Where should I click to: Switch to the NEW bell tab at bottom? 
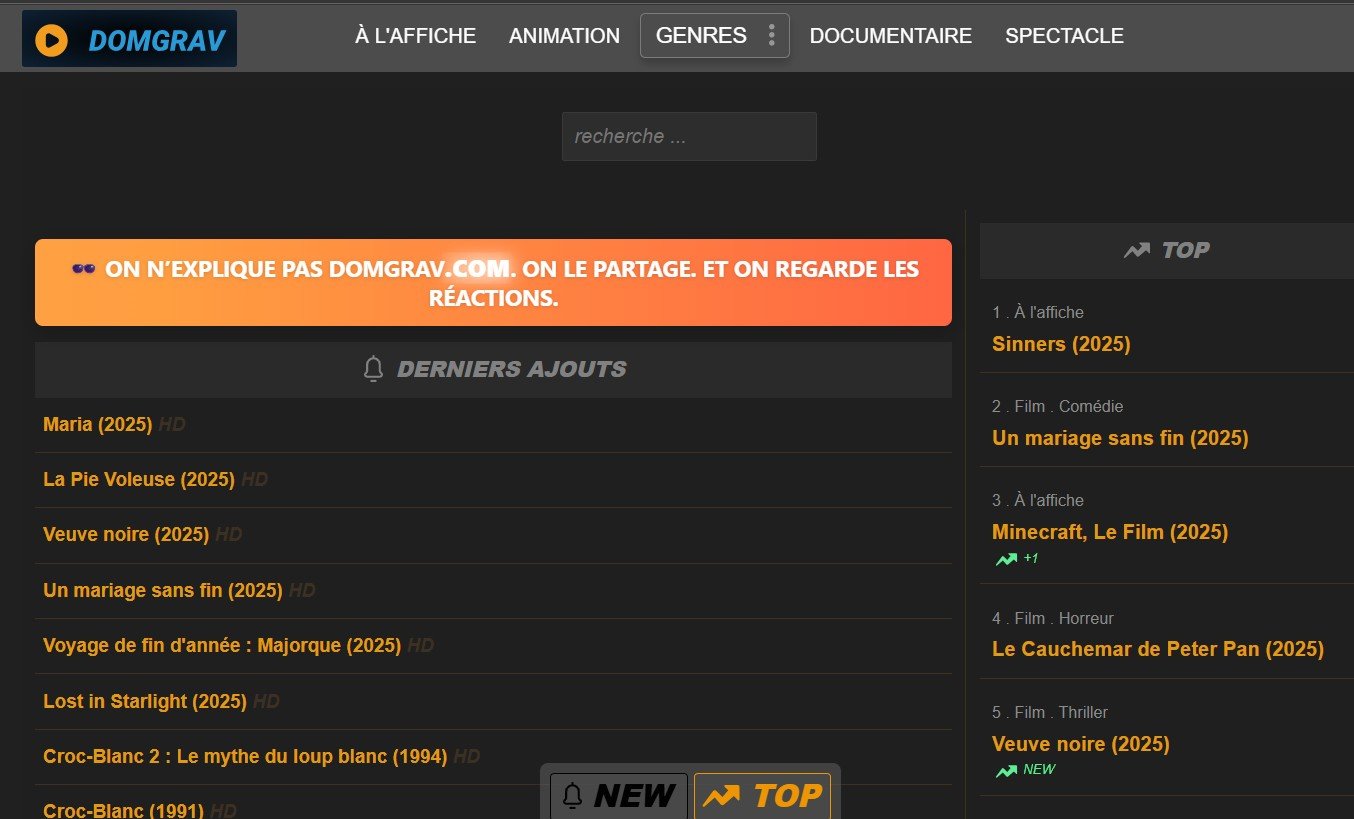pos(618,796)
